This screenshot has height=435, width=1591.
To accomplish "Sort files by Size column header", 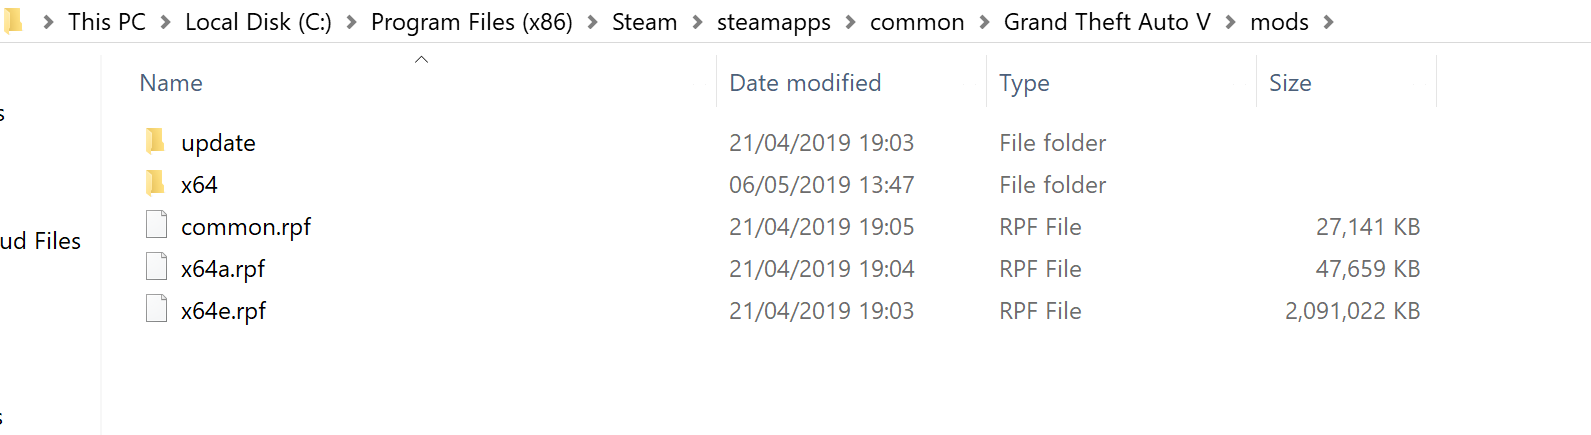I will 1290,83.
